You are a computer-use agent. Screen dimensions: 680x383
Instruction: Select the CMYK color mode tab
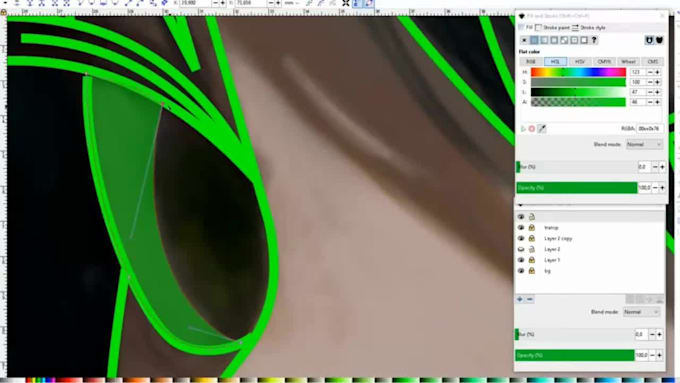604,62
